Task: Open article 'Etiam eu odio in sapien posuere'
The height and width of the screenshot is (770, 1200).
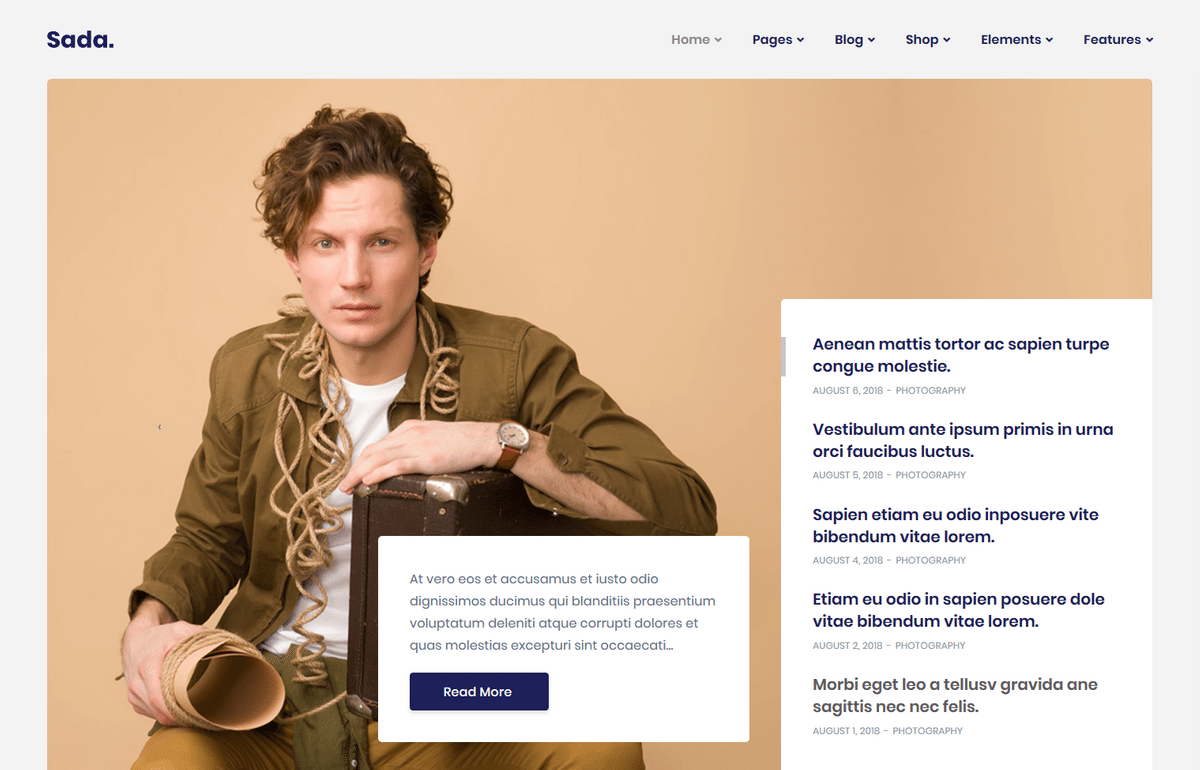Action: click(x=958, y=610)
